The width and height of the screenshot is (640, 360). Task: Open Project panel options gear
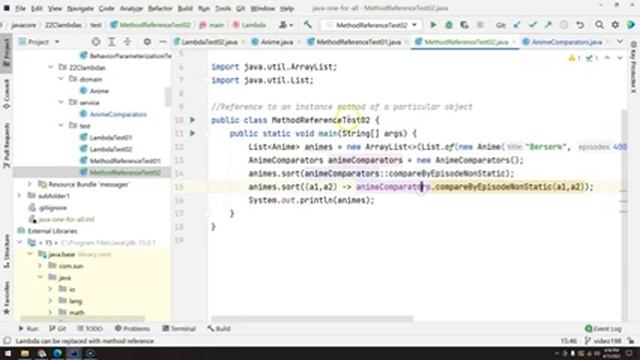147,42
